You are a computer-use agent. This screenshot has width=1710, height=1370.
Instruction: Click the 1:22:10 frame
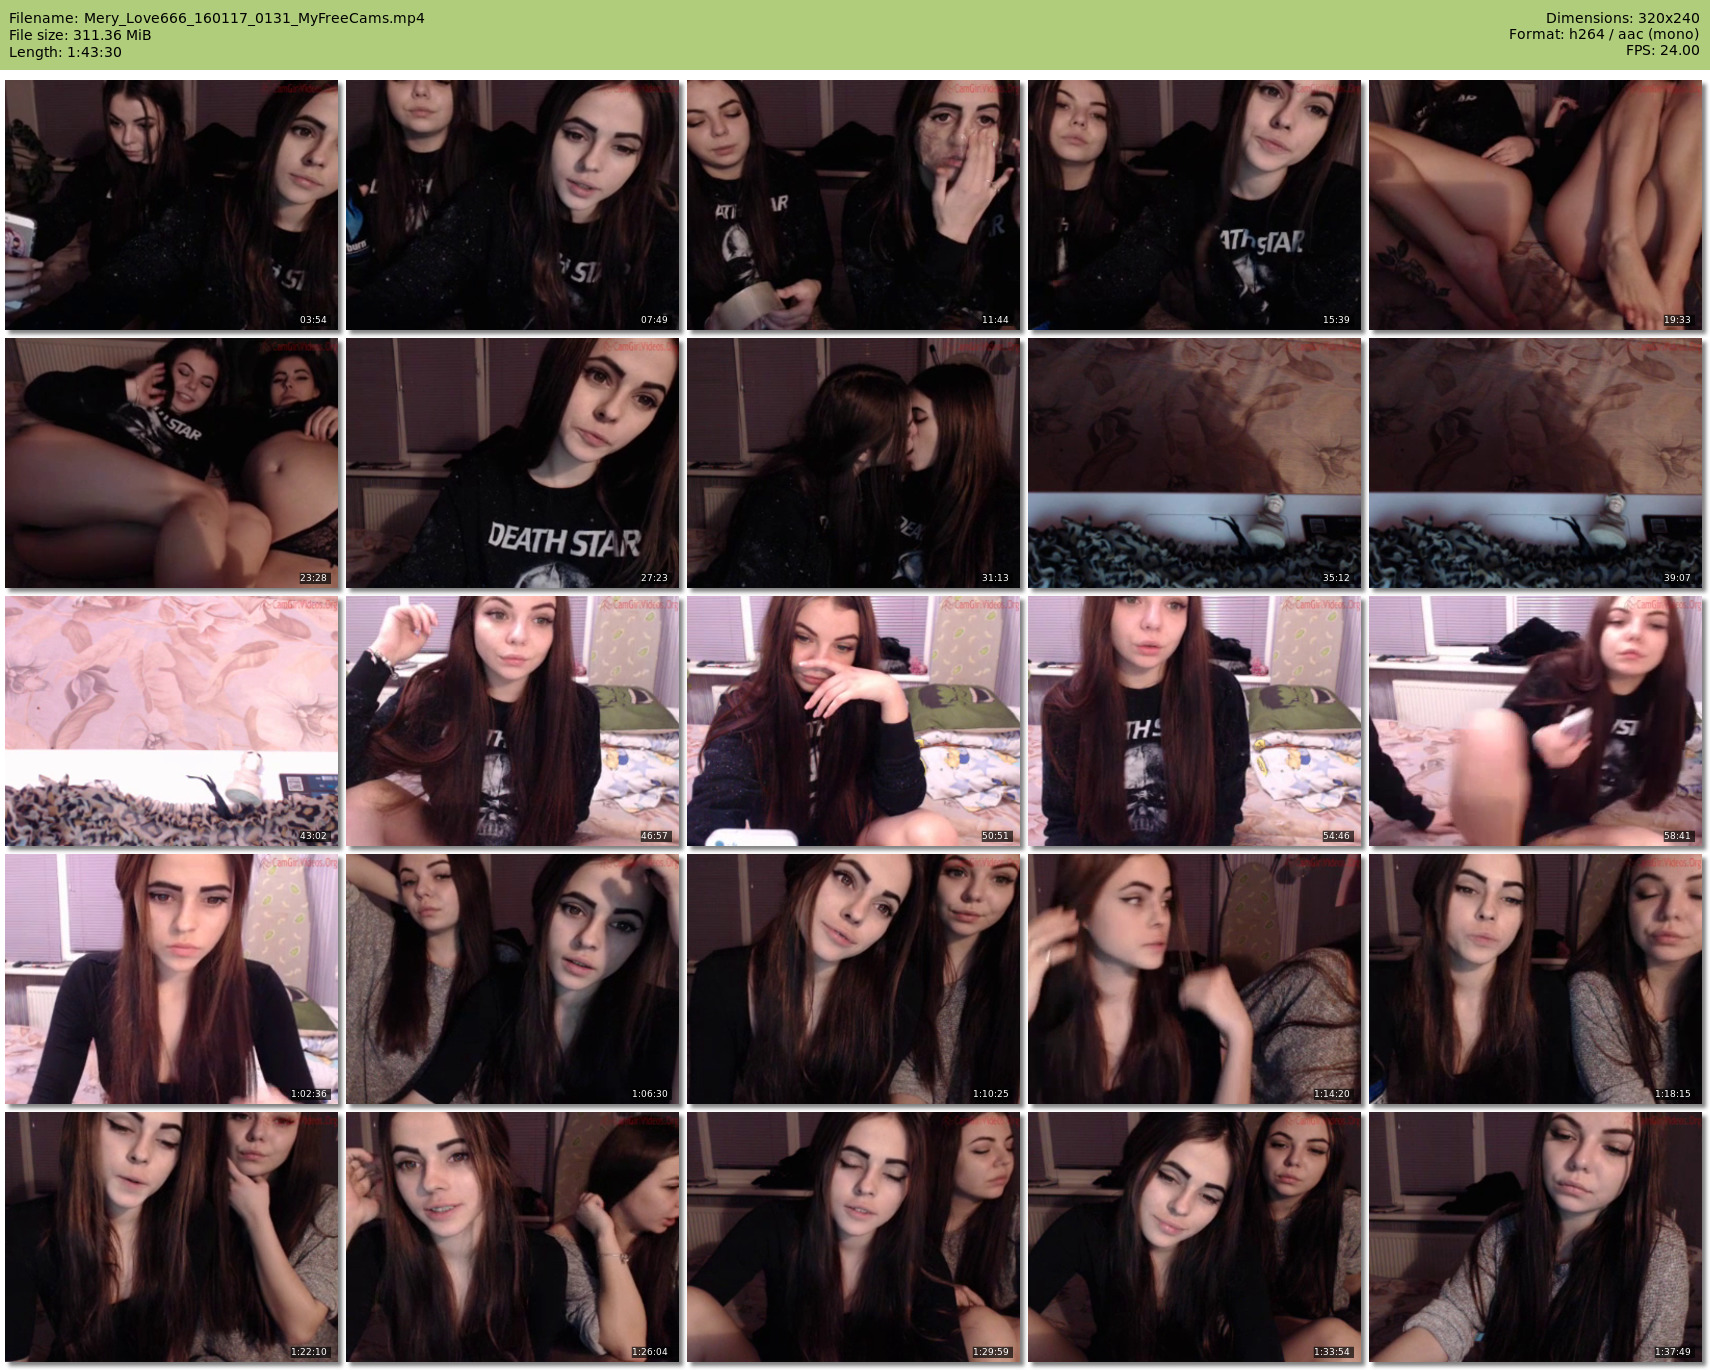172,1237
